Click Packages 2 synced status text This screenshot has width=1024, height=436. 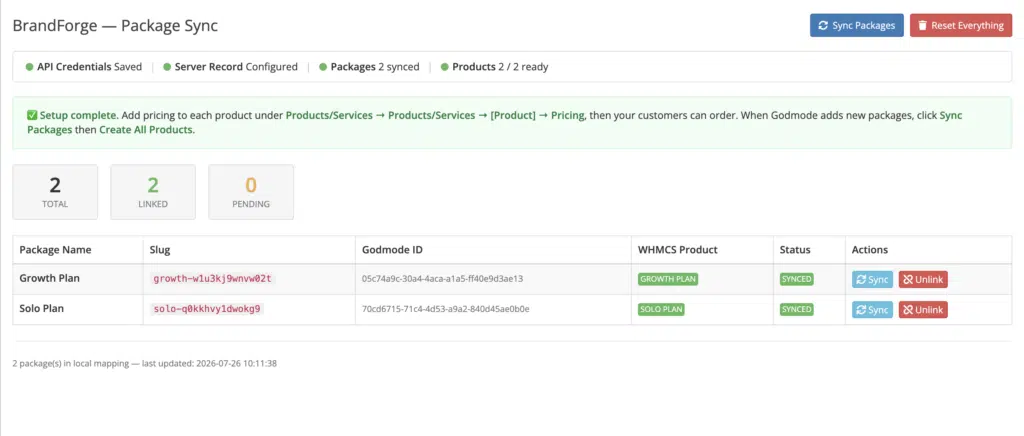pyautogui.click(x=375, y=67)
